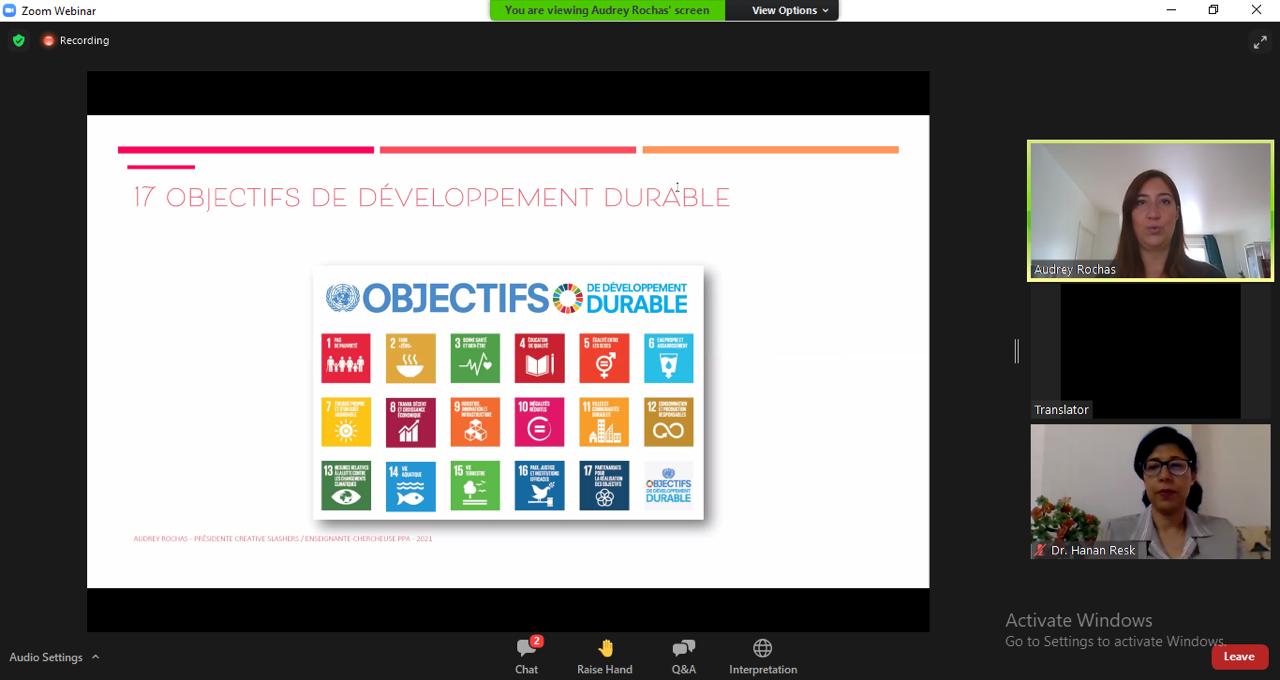Restore down the Zoom window
Viewport: 1280px width, 680px height.
click(1213, 10)
